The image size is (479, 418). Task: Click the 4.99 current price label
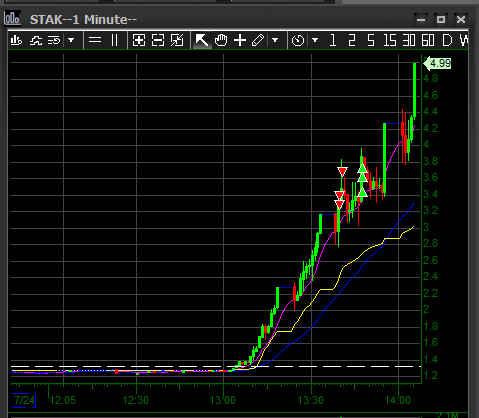coord(437,63)
